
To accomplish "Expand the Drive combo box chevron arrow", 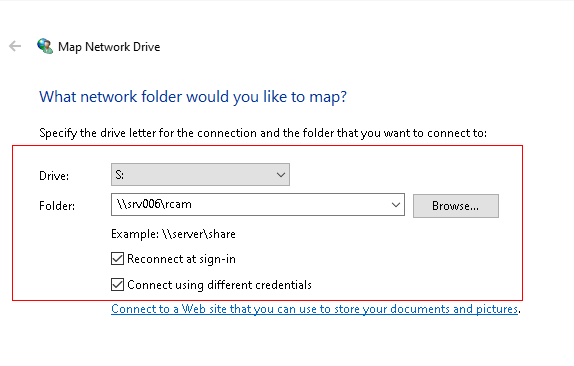I will (281, 175).
